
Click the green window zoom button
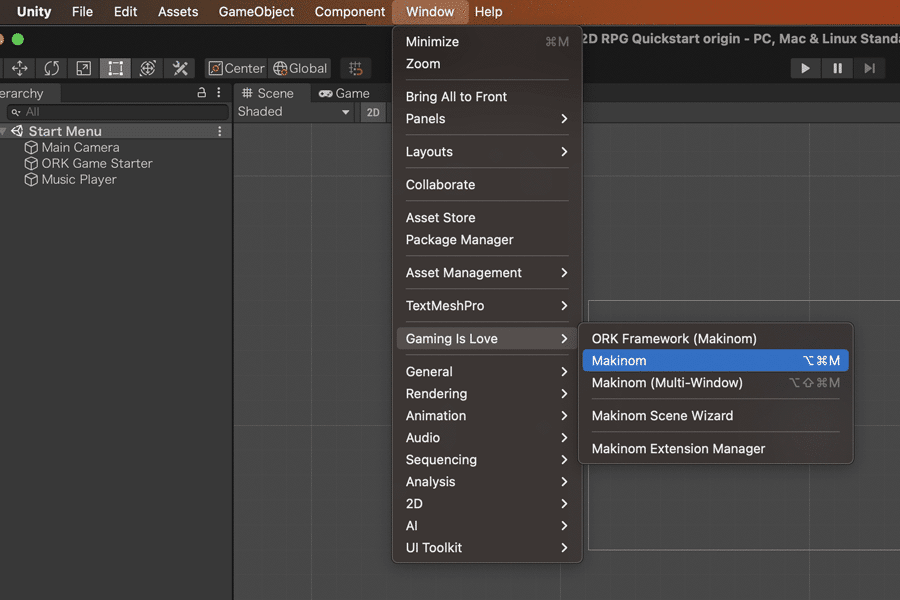(18, 39)
